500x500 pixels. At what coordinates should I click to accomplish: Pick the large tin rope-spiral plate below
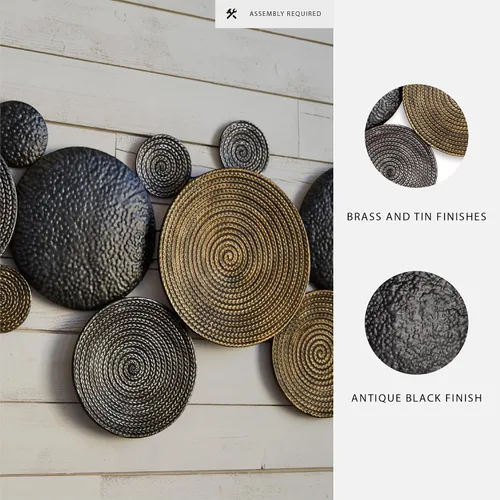(134, 367)
